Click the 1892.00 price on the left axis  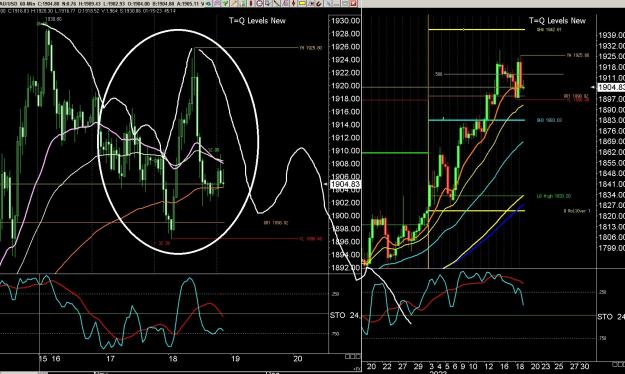pos(345,268)
